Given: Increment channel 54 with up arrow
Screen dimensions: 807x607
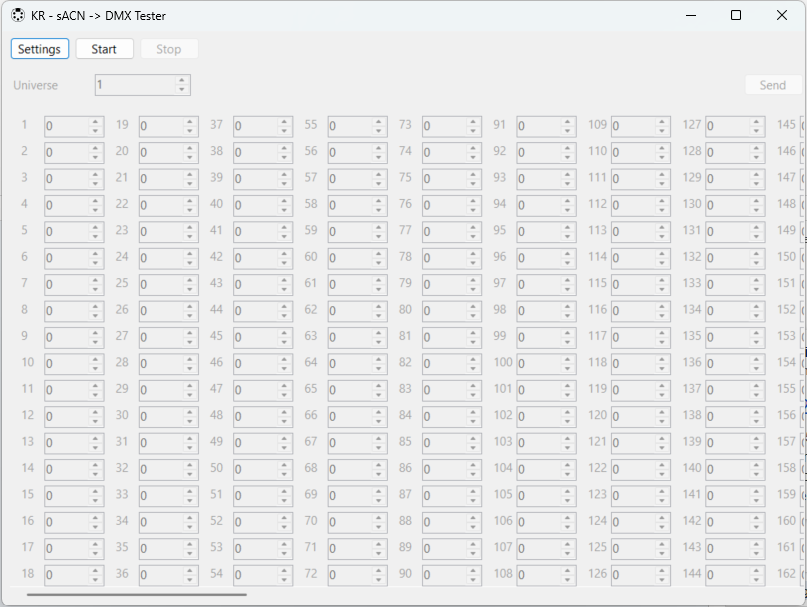Looking at the screenshot, I should 284,570.
